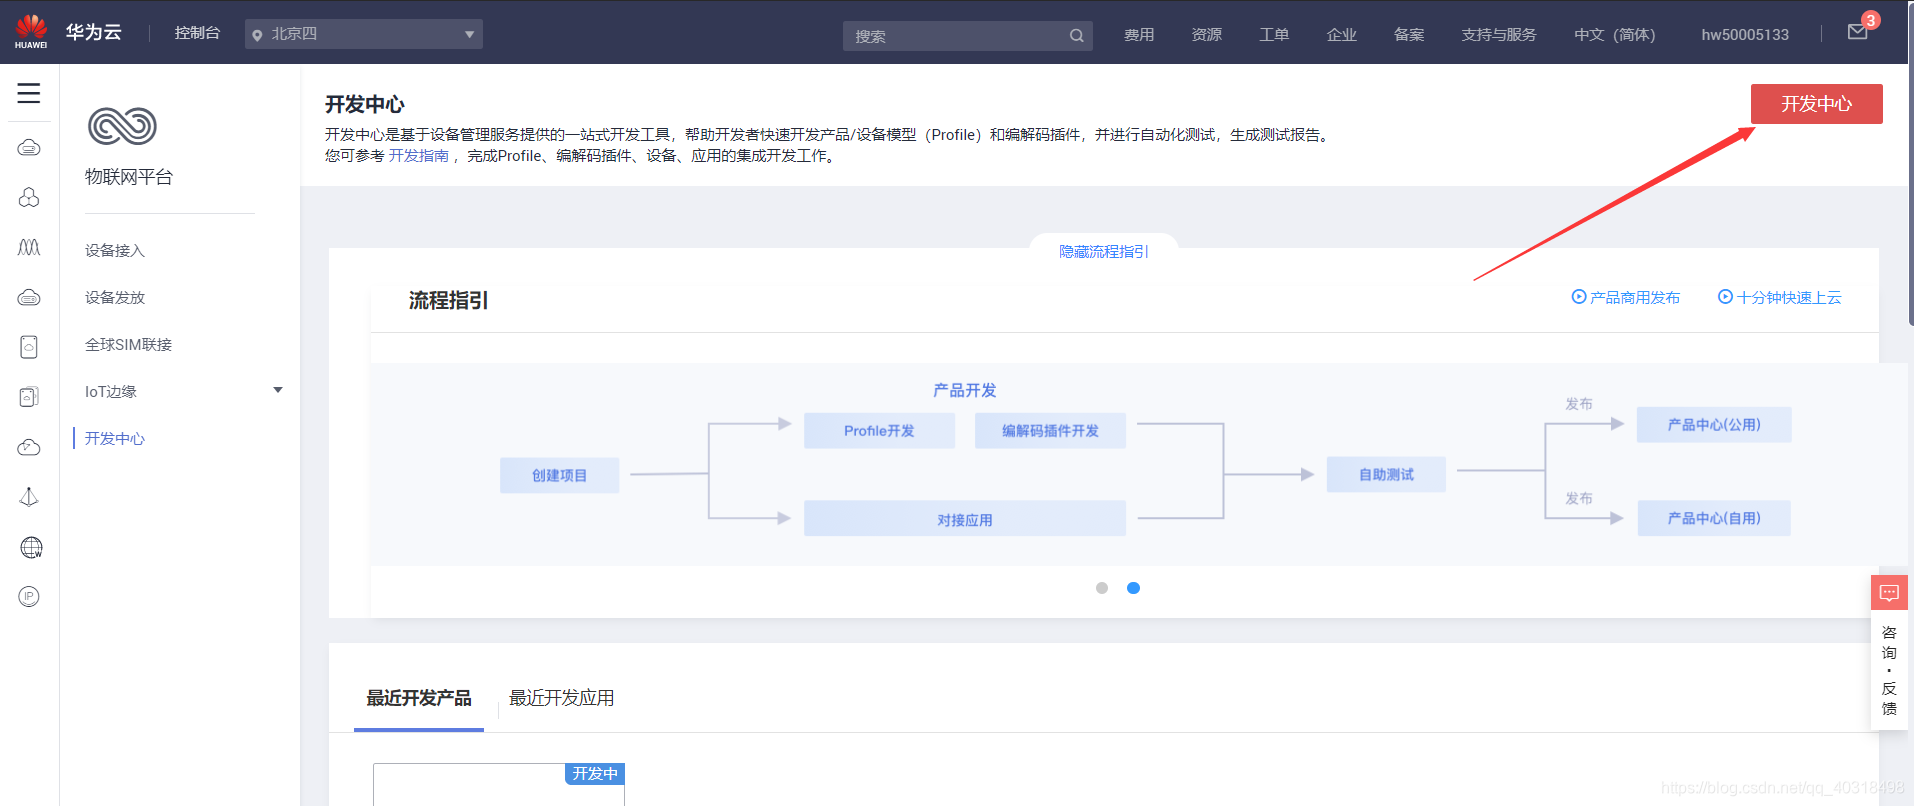Select the first gray carousel dot
The image size is (1914, 806).
[x=1102, y=588]
